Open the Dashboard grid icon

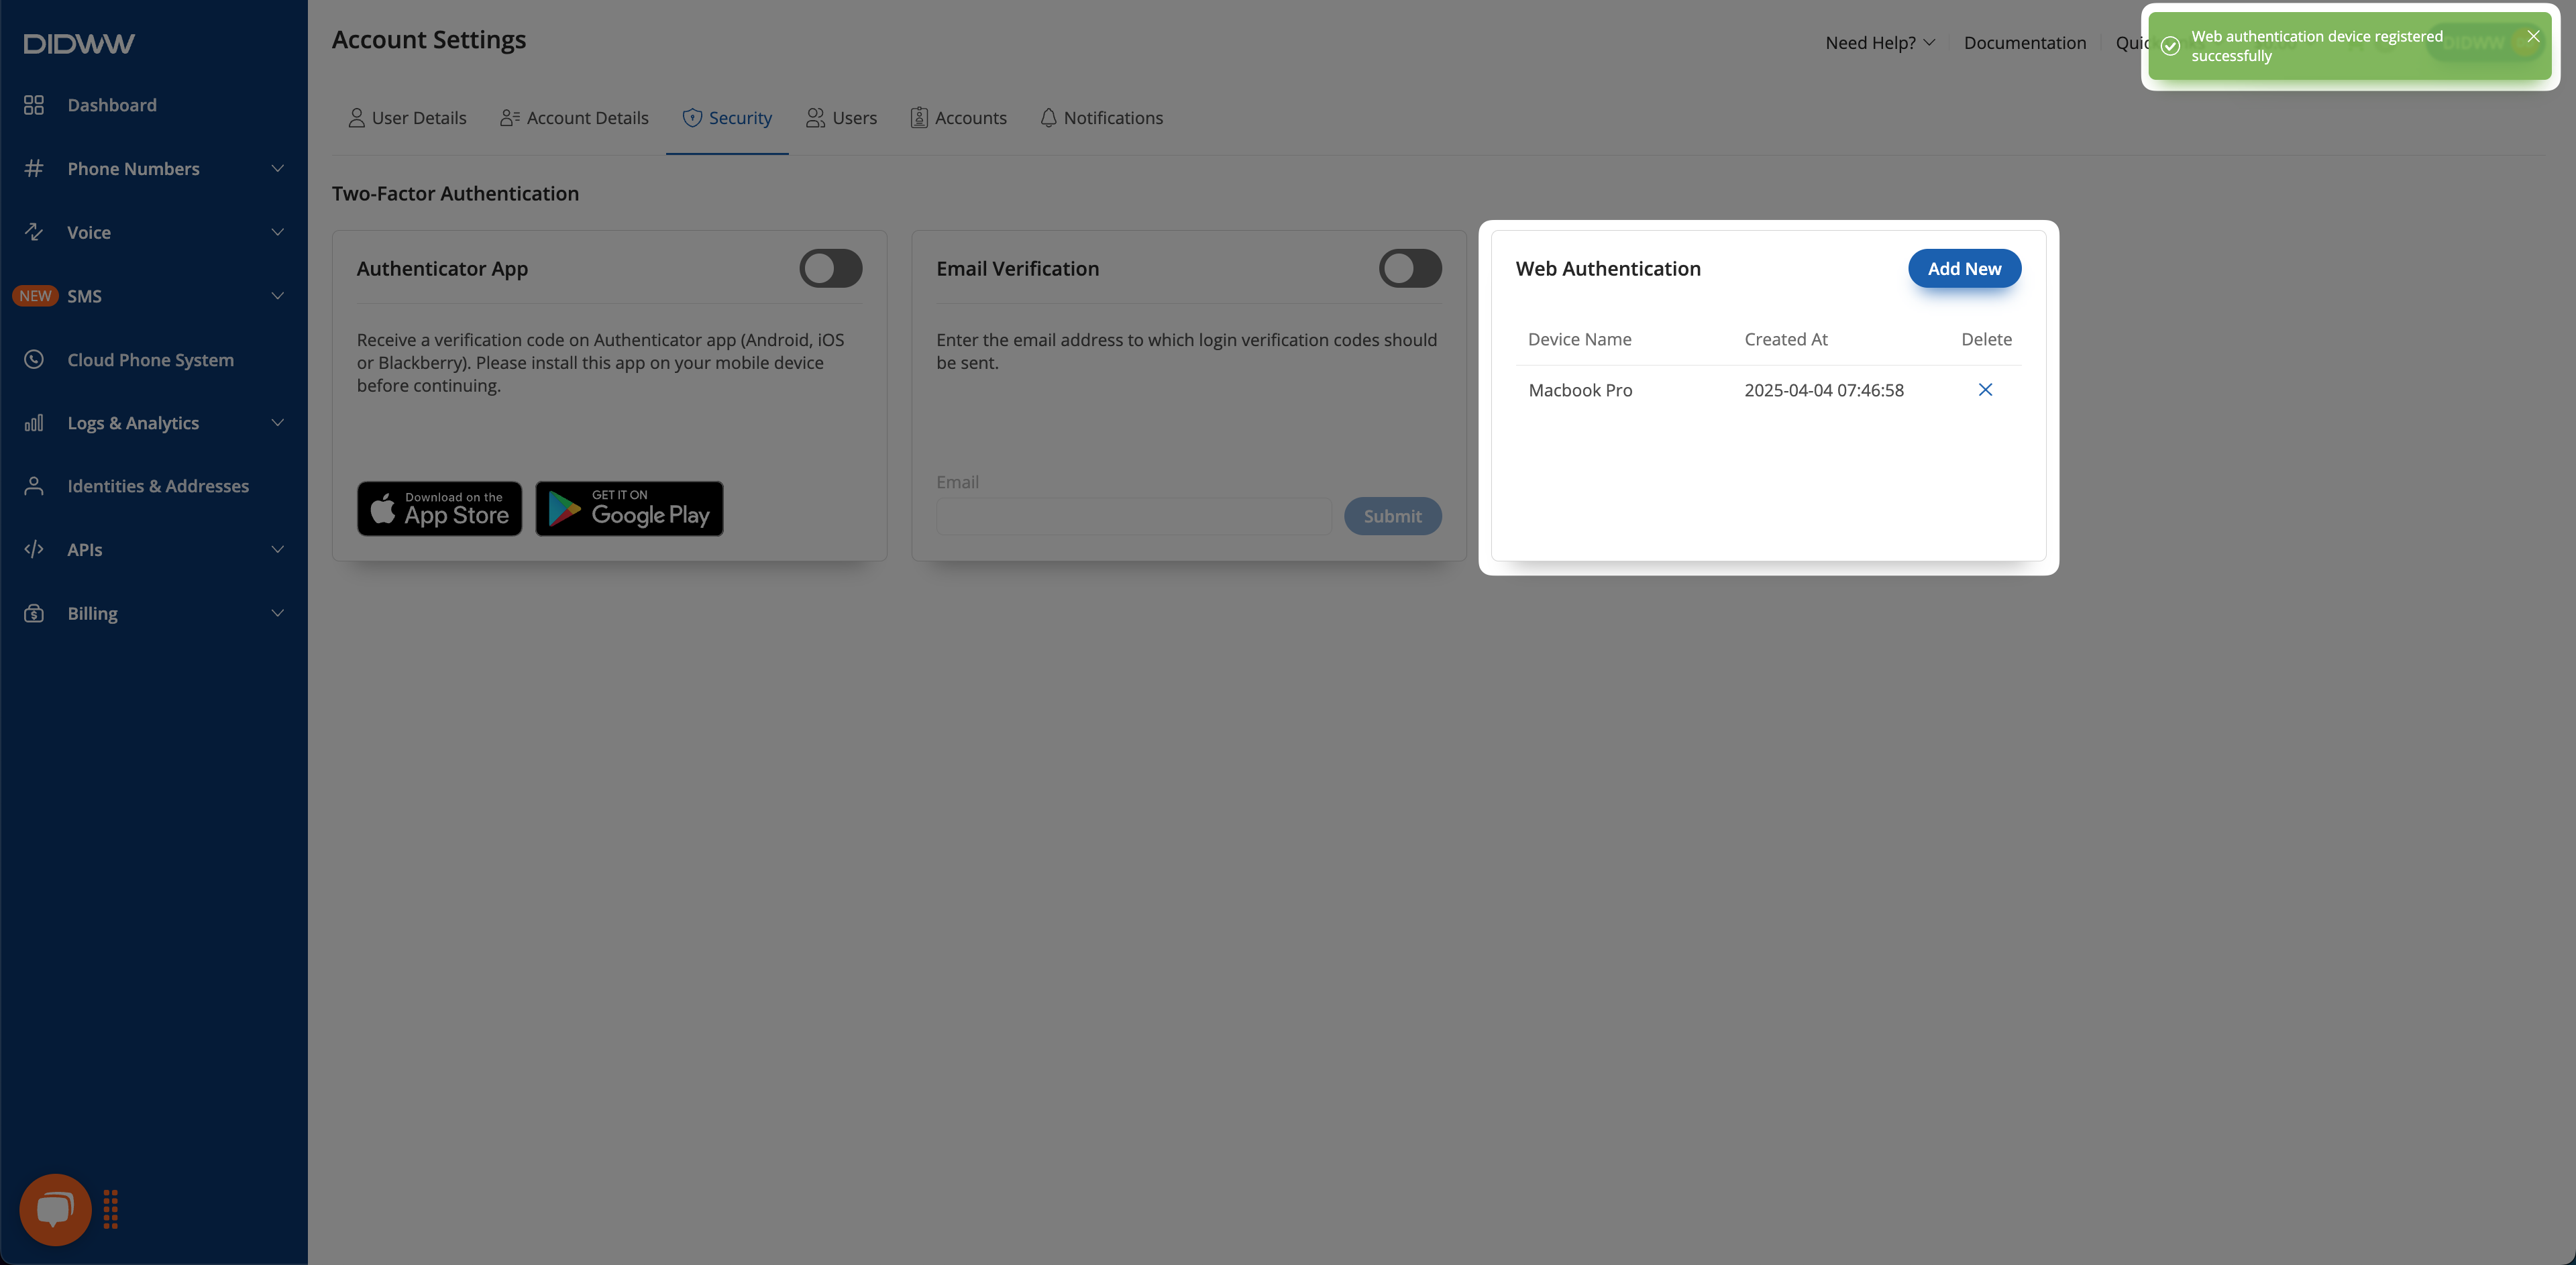click(34, 105)
